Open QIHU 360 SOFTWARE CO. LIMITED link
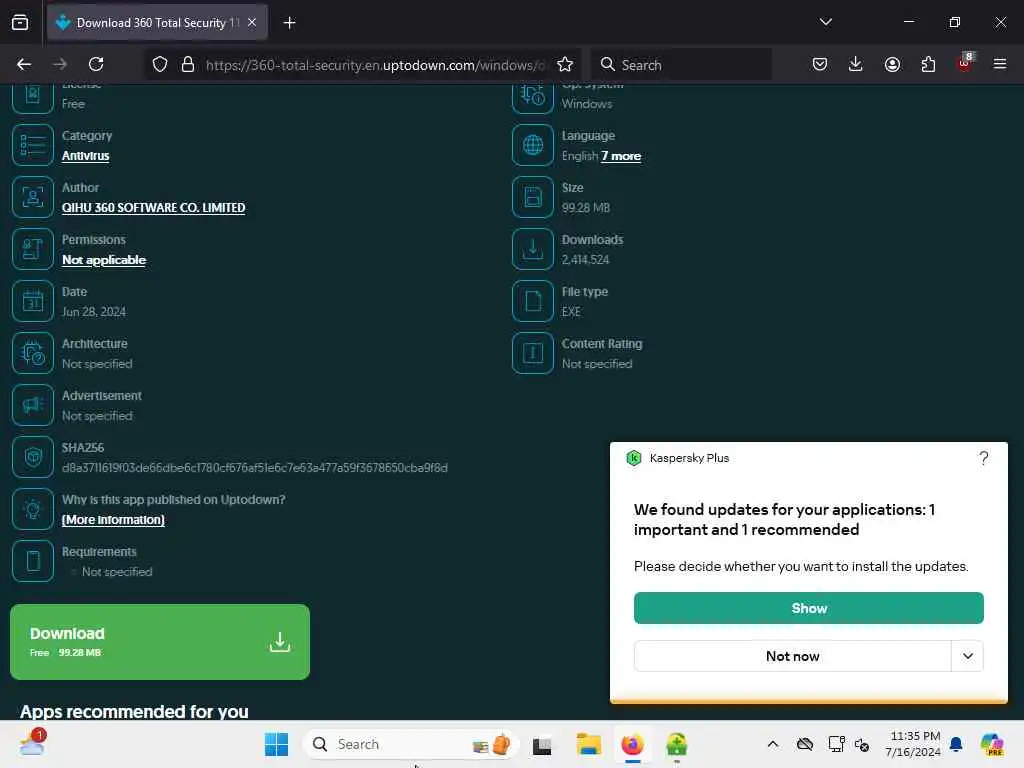Image resolution: width=1024 pixels, height=768 pixels. coord(153,208)
